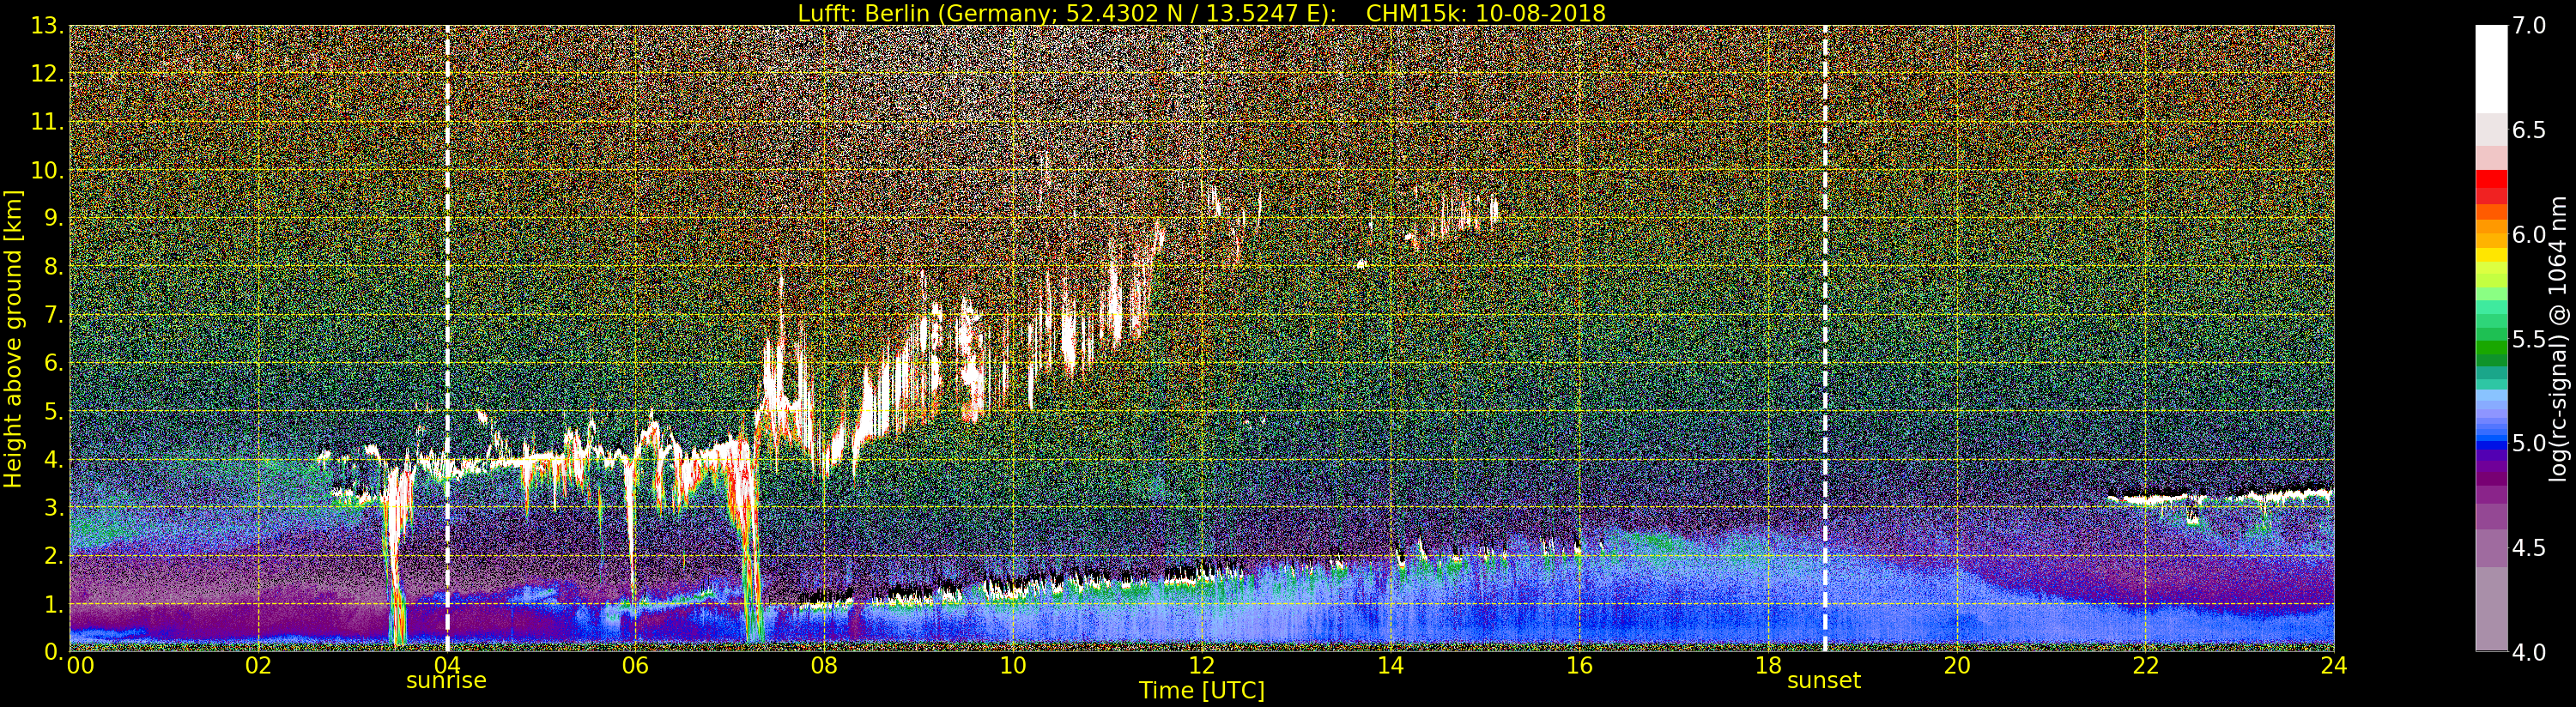This screenshot has width=2576, height=707.
Task: Click the '3.' tick on the height axis
Action: click(x=53, y=507)
